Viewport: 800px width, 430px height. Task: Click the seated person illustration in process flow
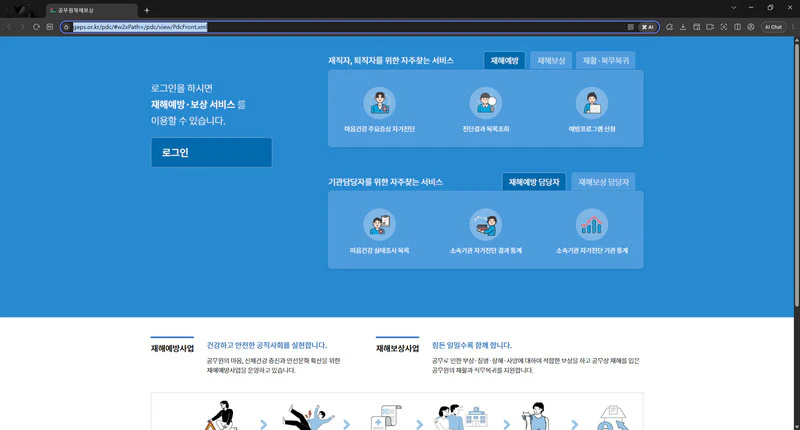tap(221, 416)
